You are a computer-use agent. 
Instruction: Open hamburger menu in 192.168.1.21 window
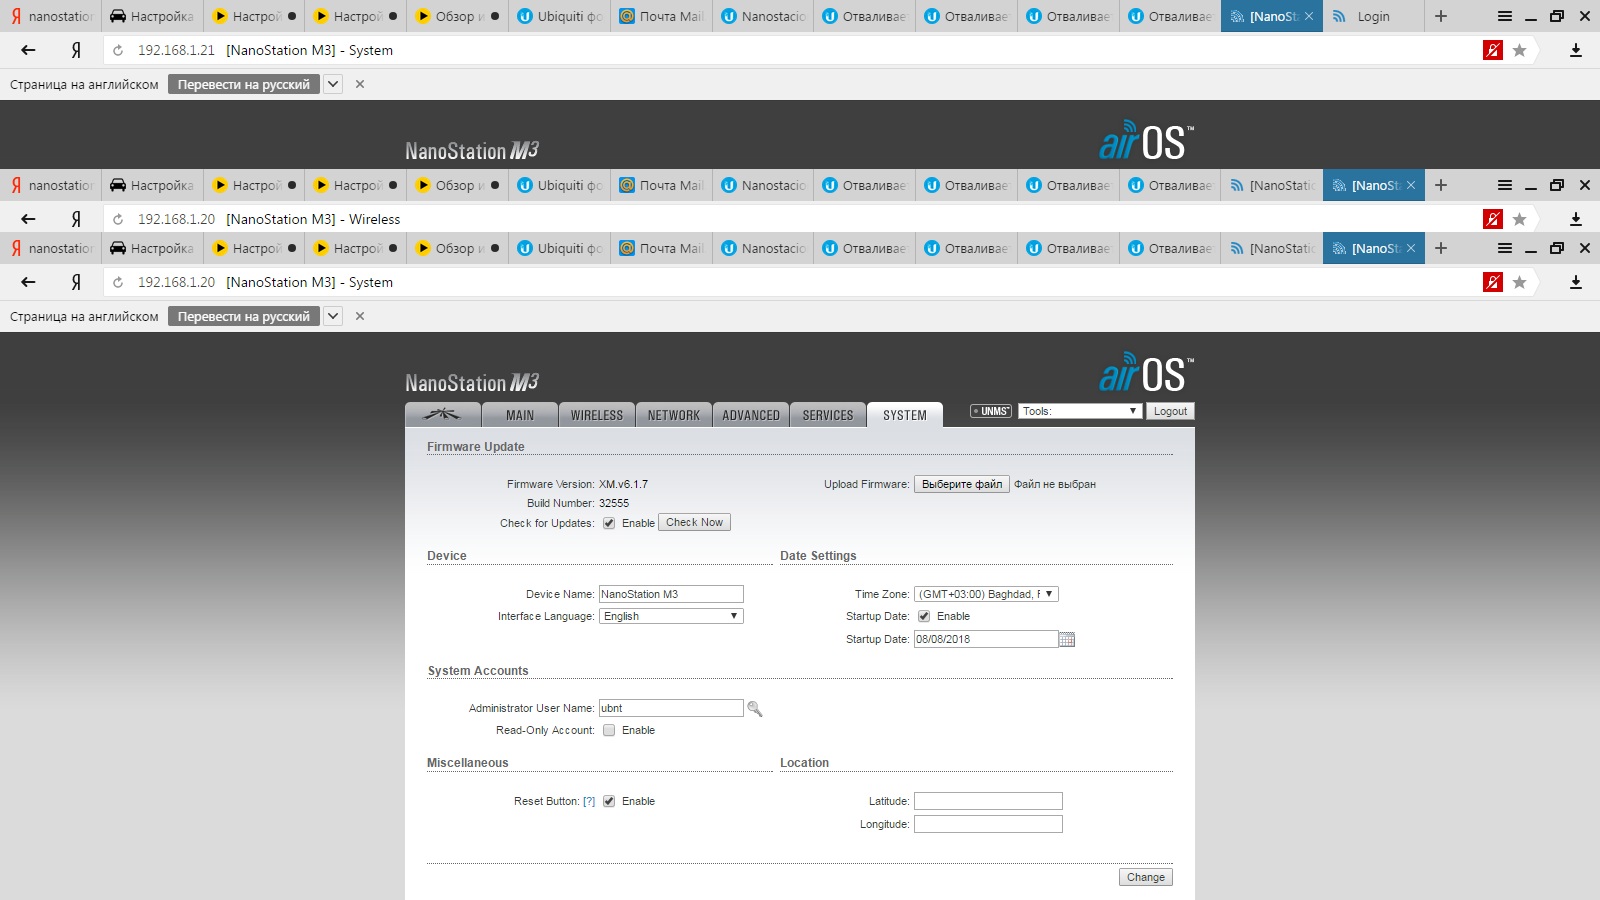pyautogui.click(x=1505, y=16)
